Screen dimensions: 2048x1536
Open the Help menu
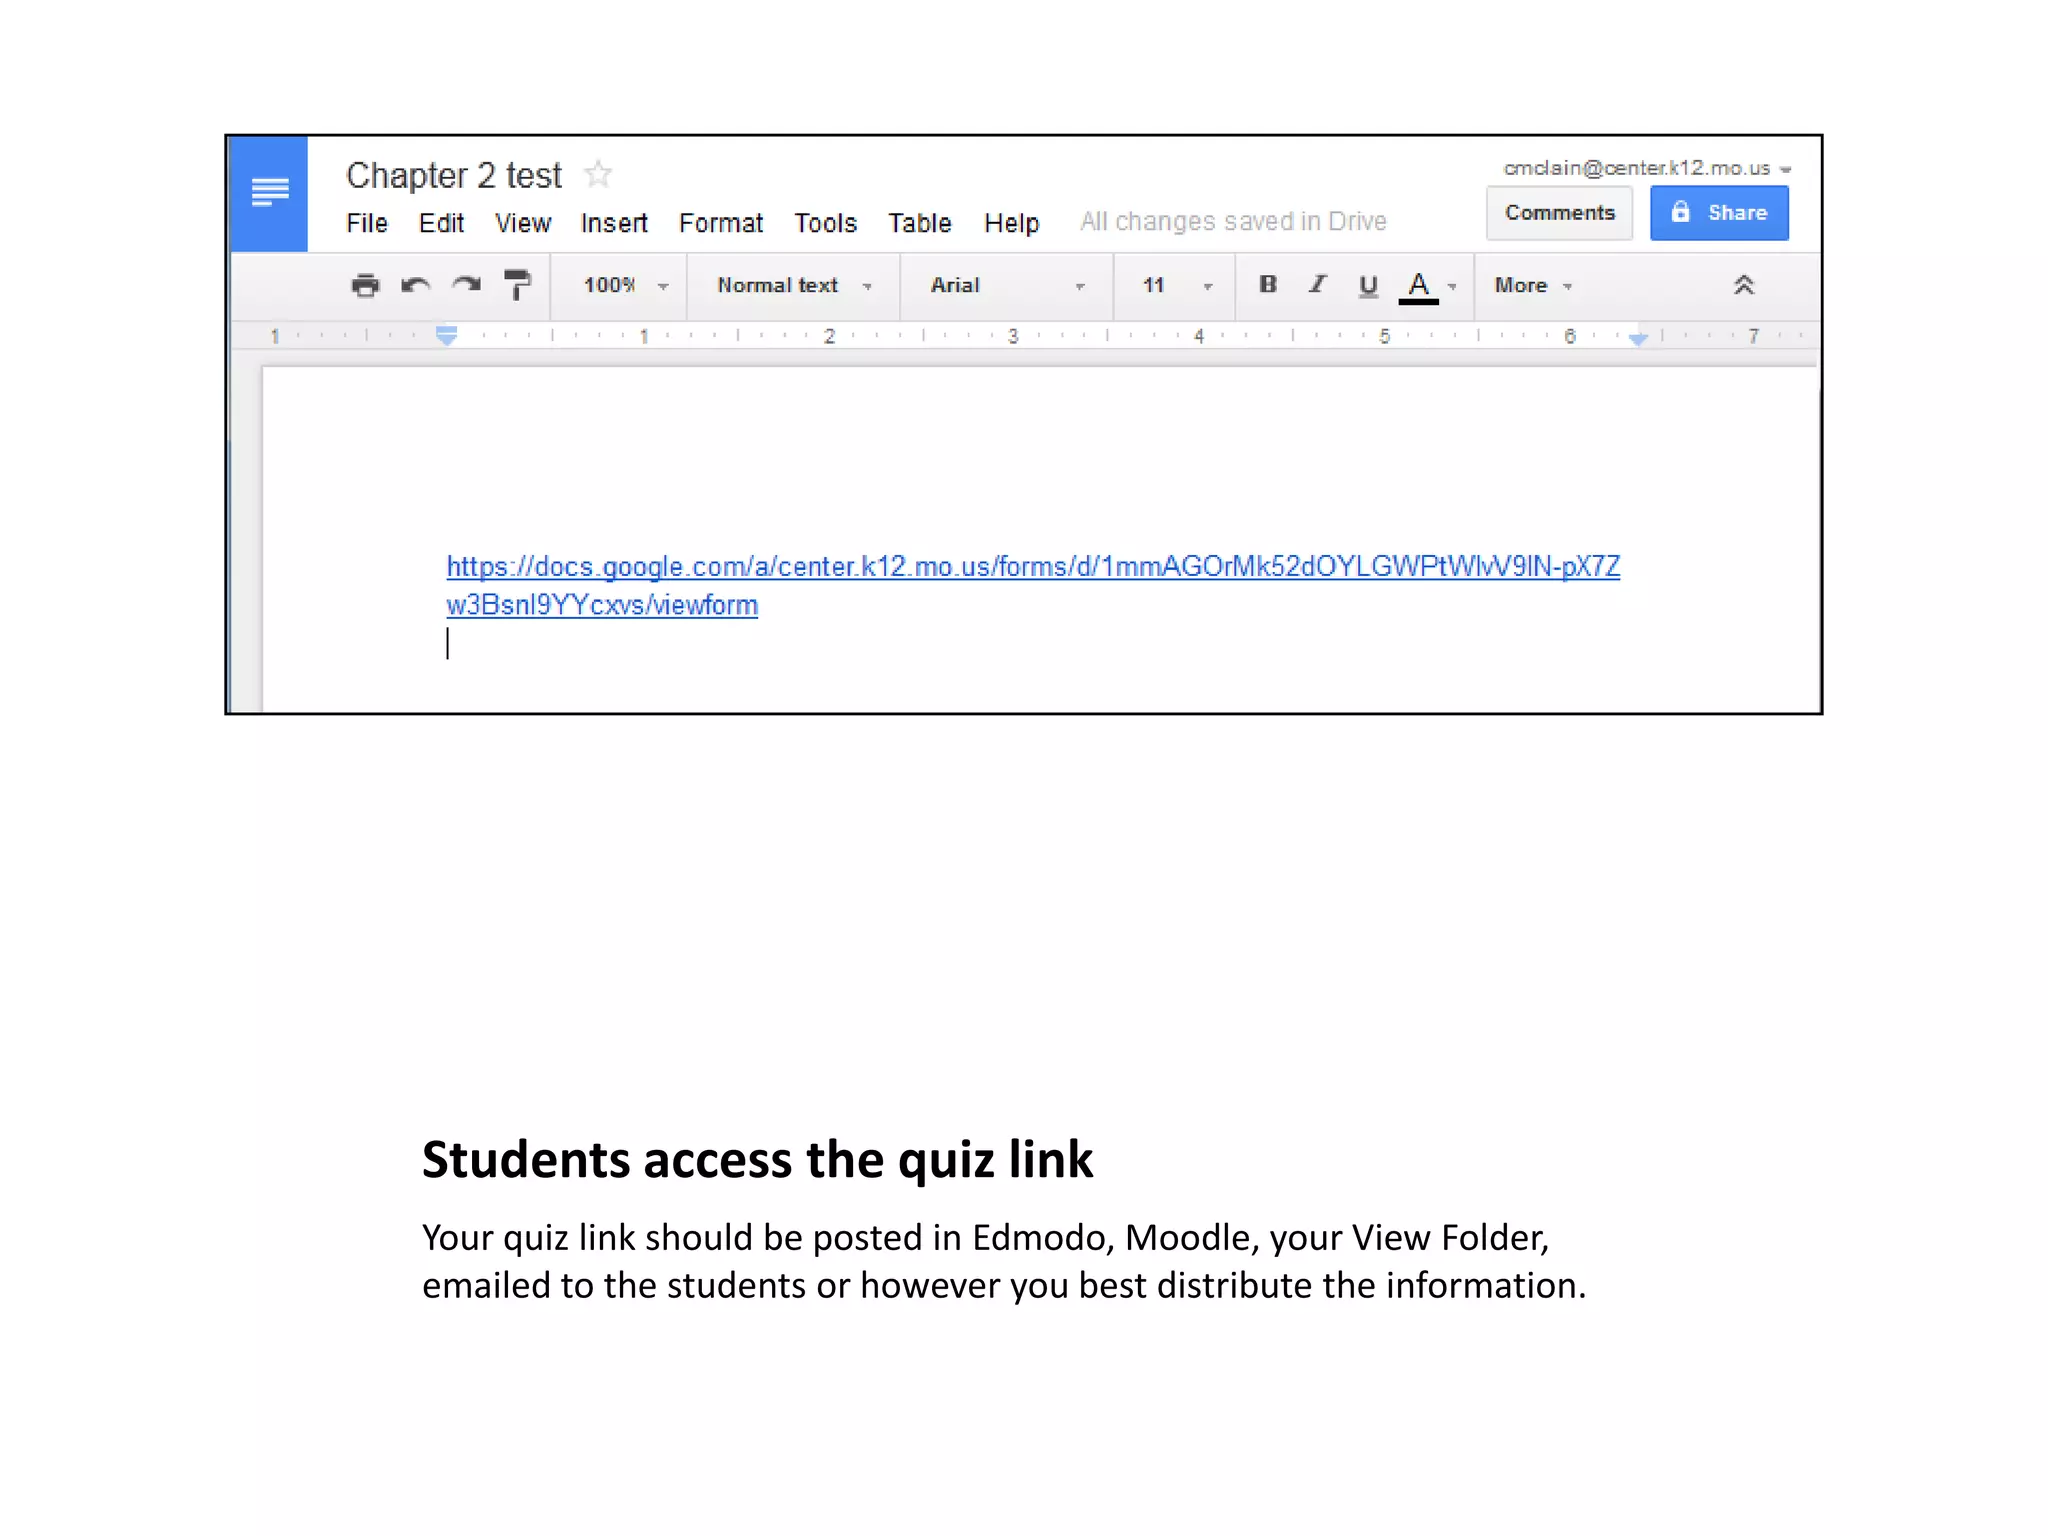1011,223
